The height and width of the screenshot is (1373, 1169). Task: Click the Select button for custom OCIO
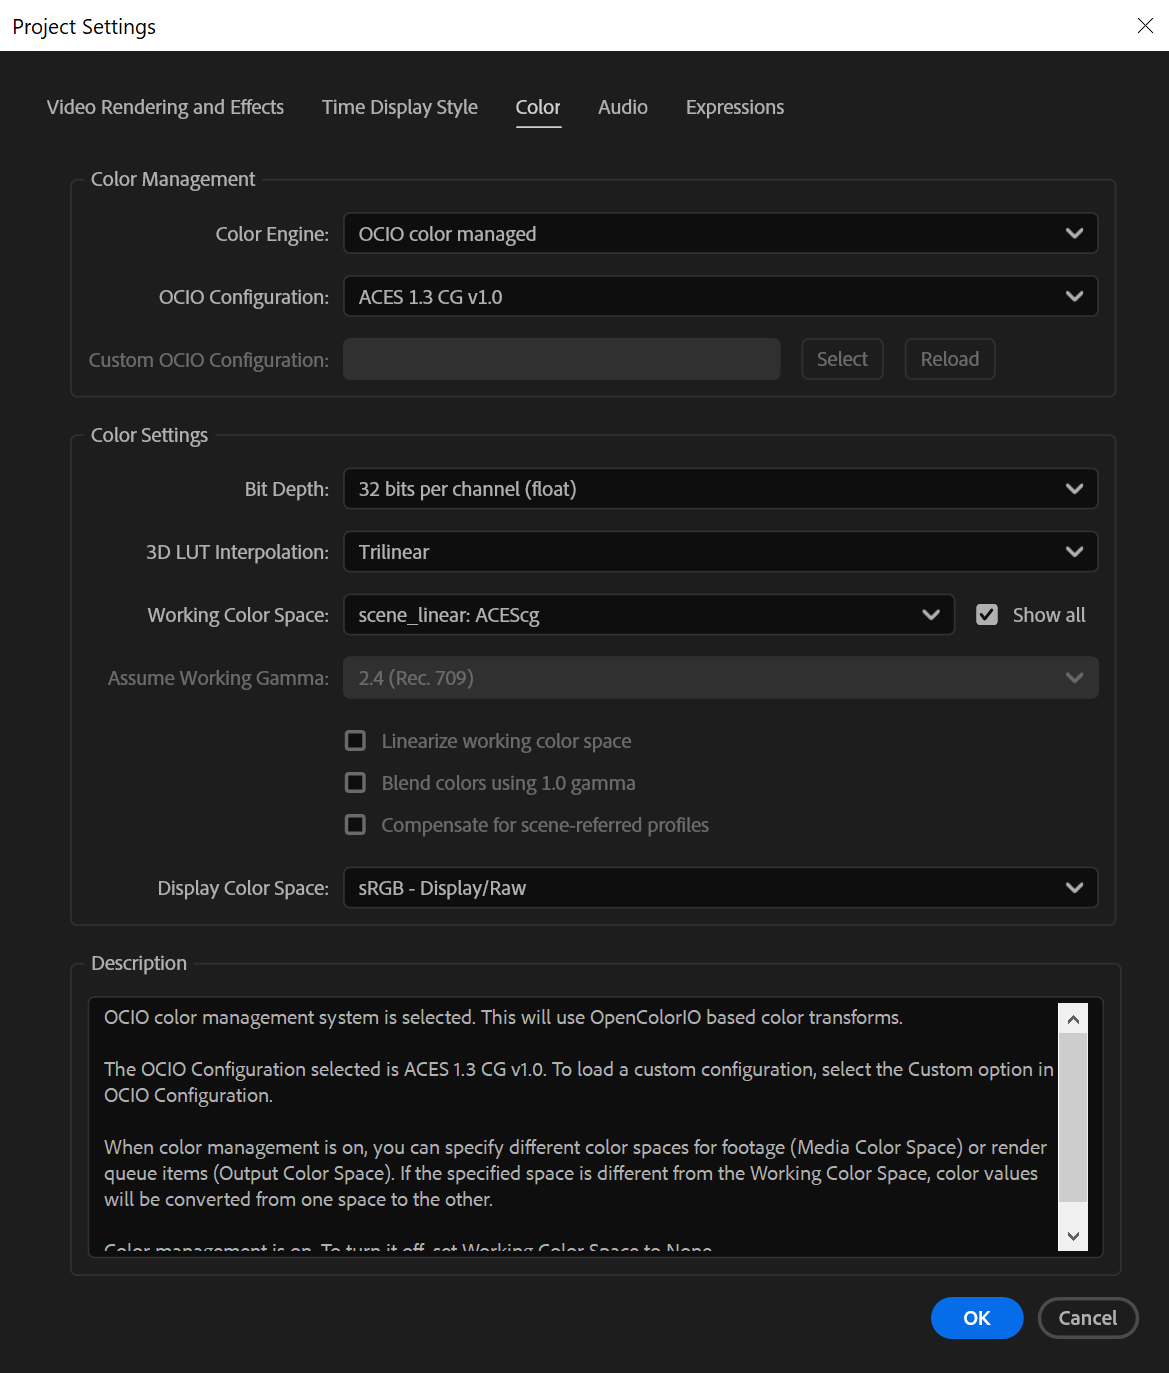(841, 358)
